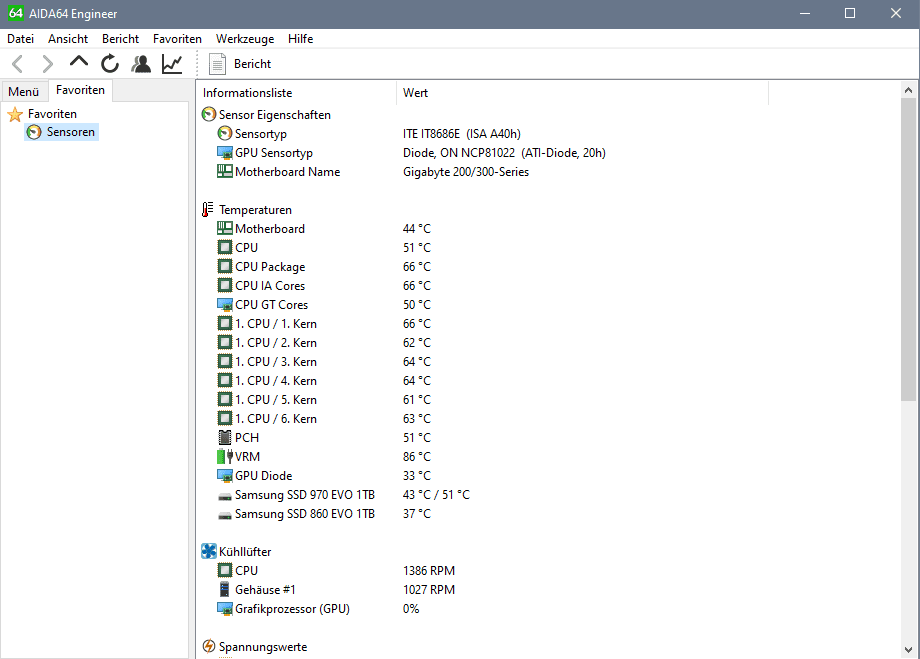Click the icon next to GPU Sensortyp
The height and width of the screenshot is (659, 920).
point(225,153)
